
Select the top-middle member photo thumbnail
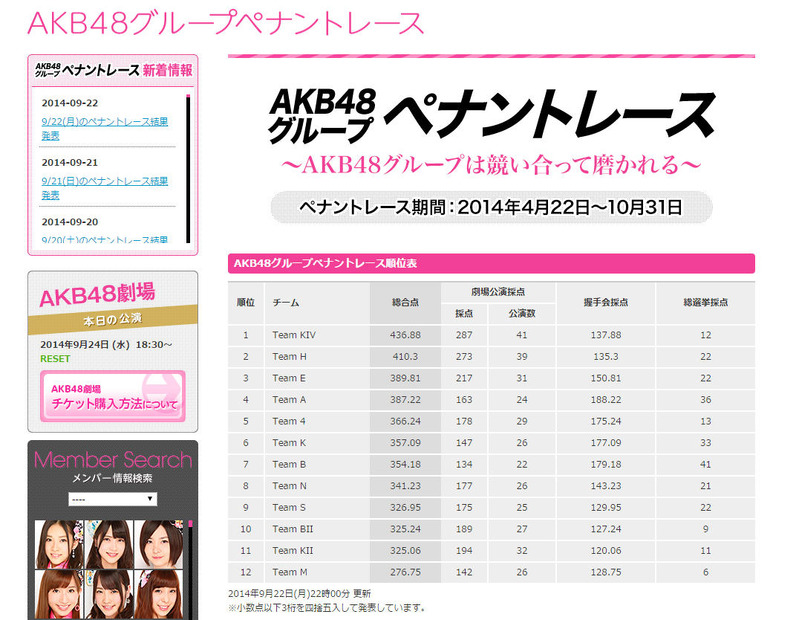click(112, 542)
